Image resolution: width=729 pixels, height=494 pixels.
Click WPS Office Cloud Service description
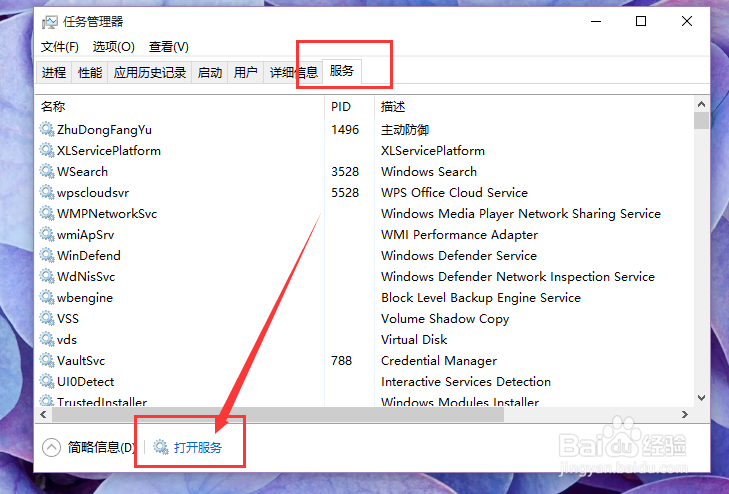coord(454,192)
